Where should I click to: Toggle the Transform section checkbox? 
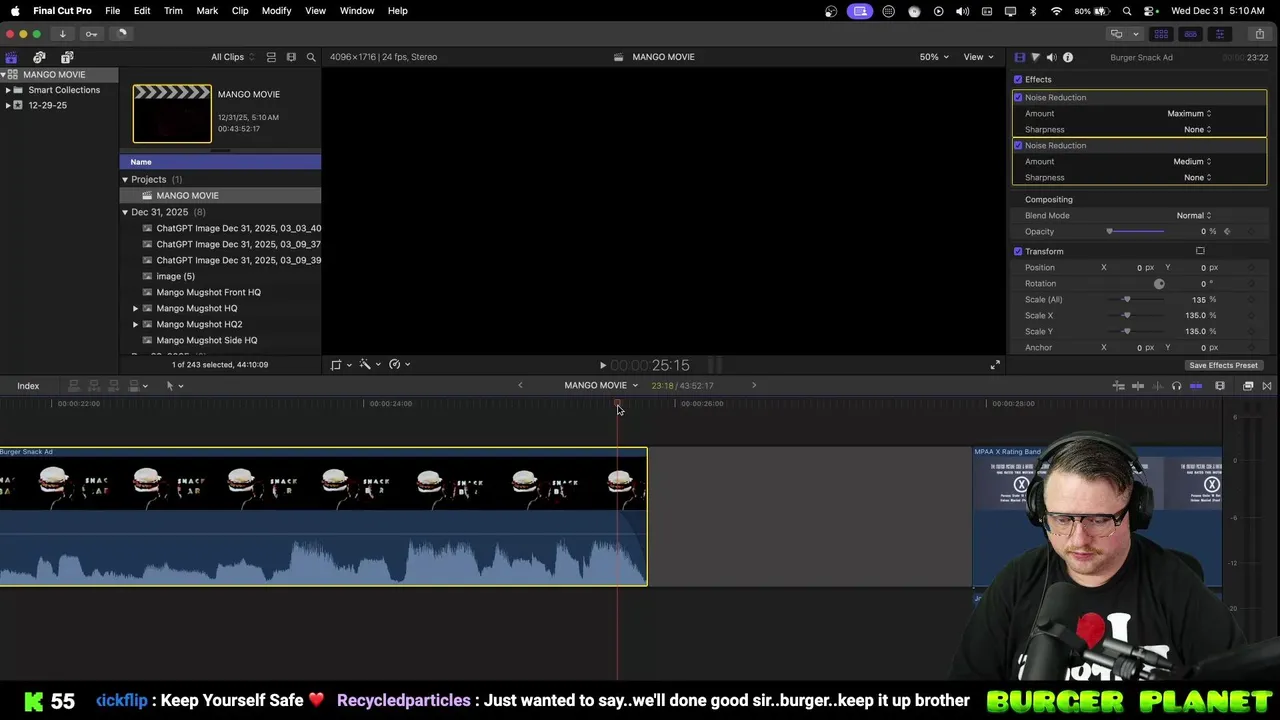pos(1018,251)
